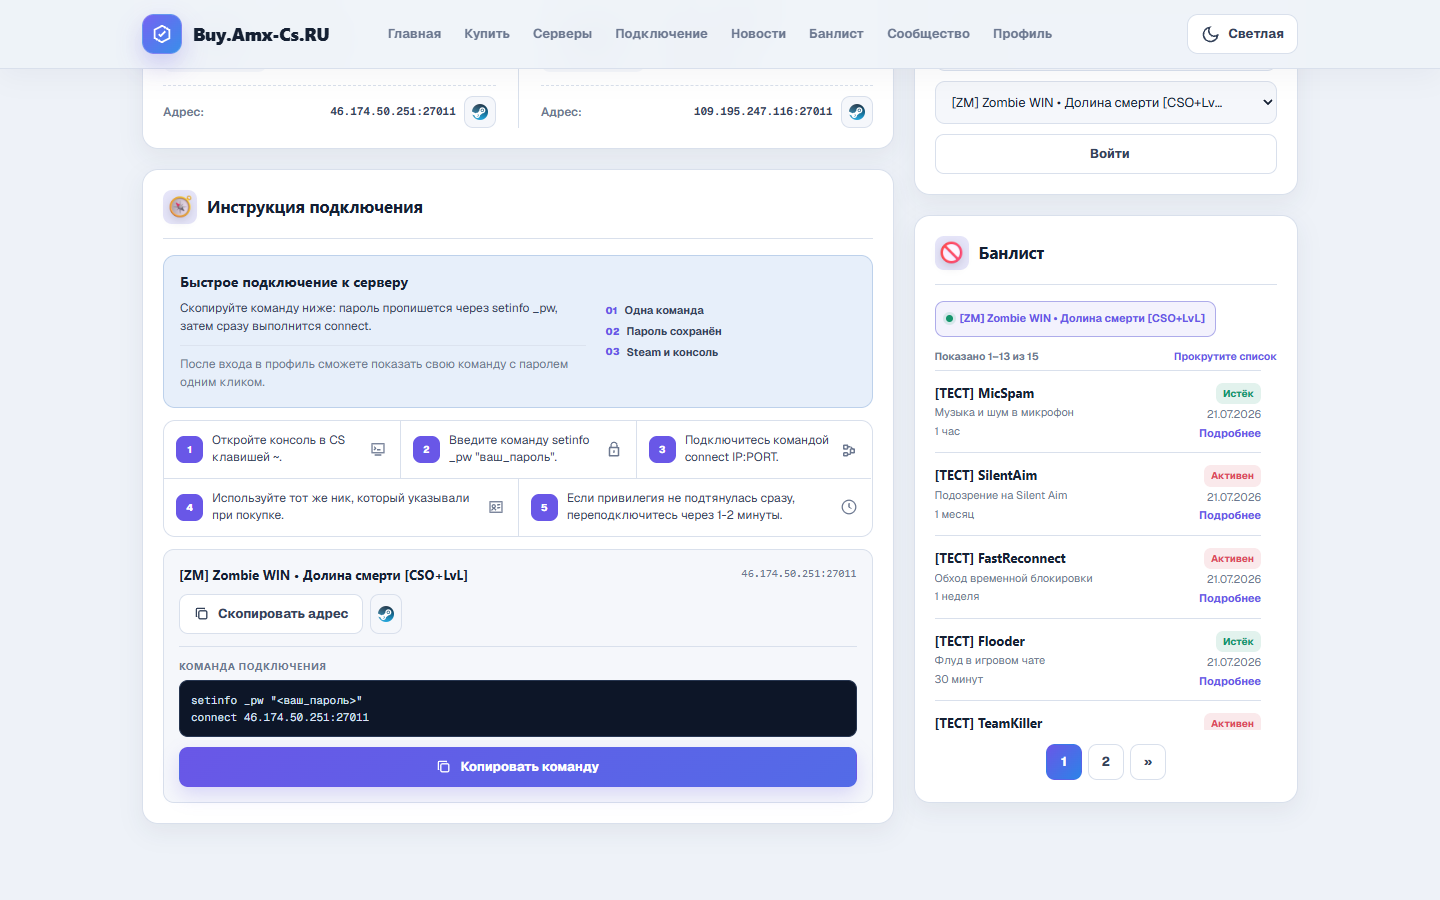This screenshot has height=900, width=1440.
Task: Click the 01 Одна команда item
Action: pos(655,310)
